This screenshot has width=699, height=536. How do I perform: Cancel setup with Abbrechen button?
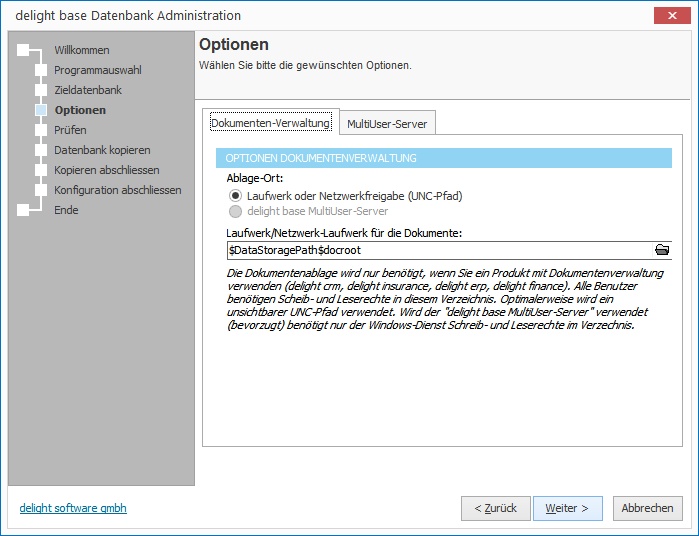coord(647,508)
